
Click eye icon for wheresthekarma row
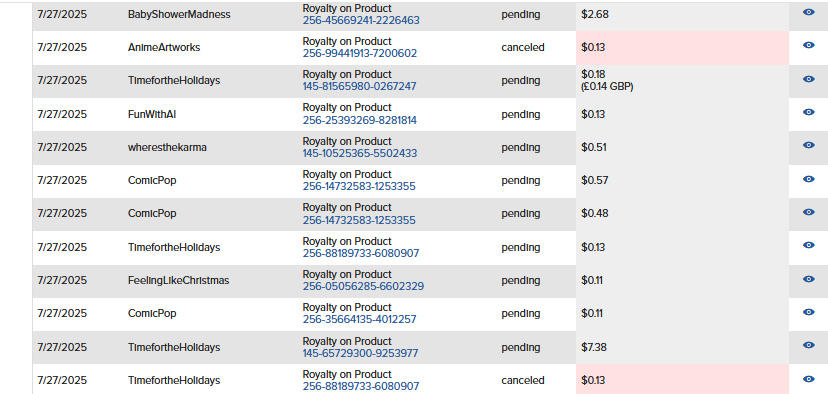point(808,145)
